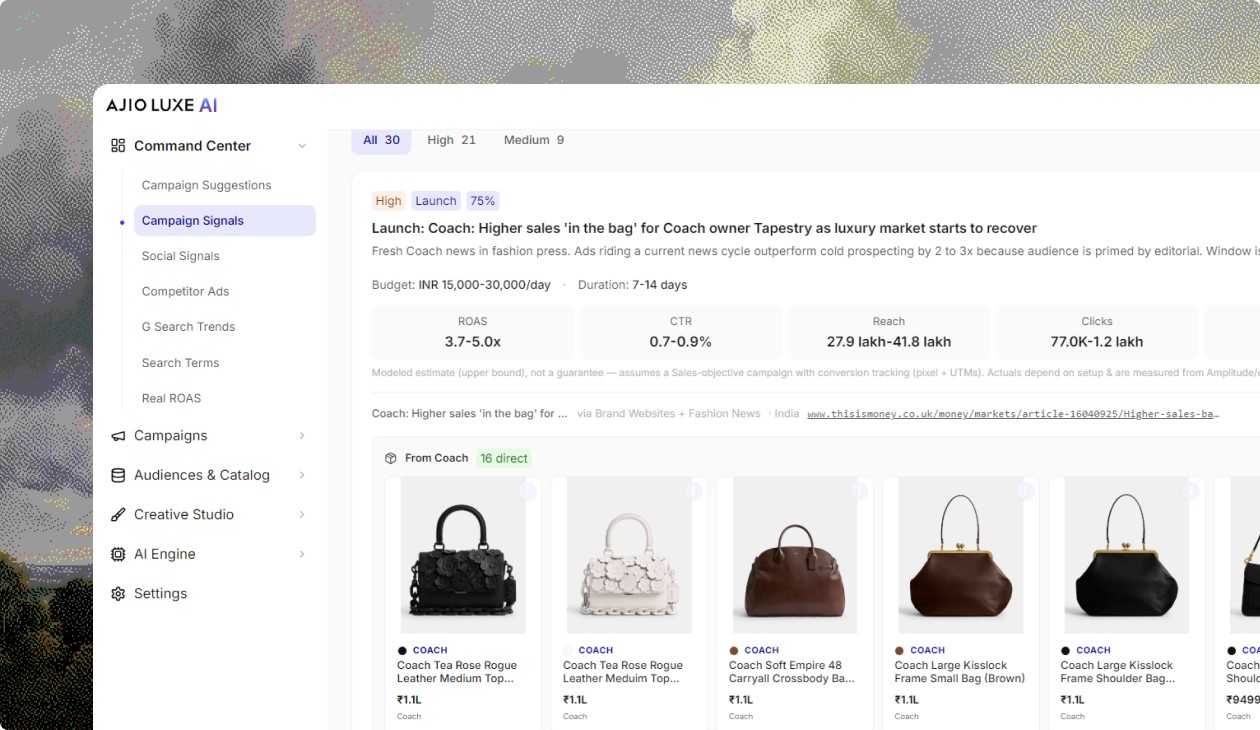This screenshot has width=1260, height=730.
Task: Click the 16 direct badge
Action: (x=504, y=458)
